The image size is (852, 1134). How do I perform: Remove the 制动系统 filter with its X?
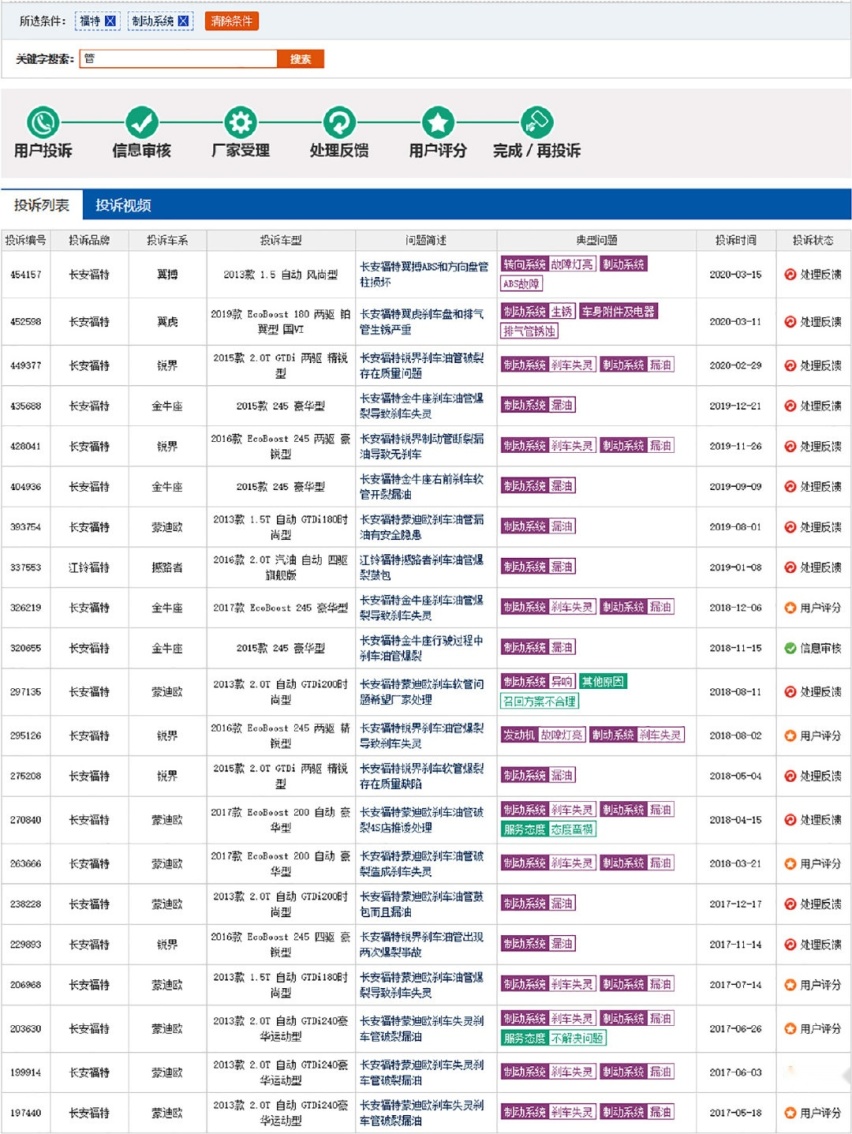[x=183, y=21]
